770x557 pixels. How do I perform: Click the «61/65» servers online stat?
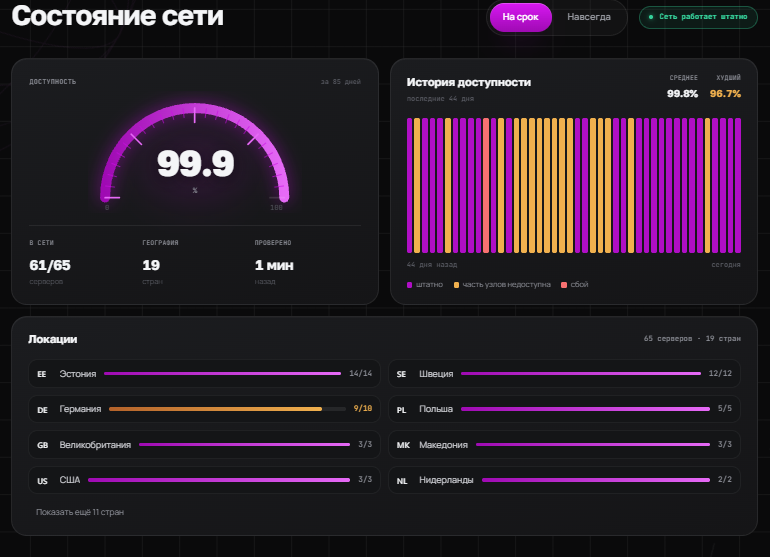pyautogui.click(x=50, y=266)
